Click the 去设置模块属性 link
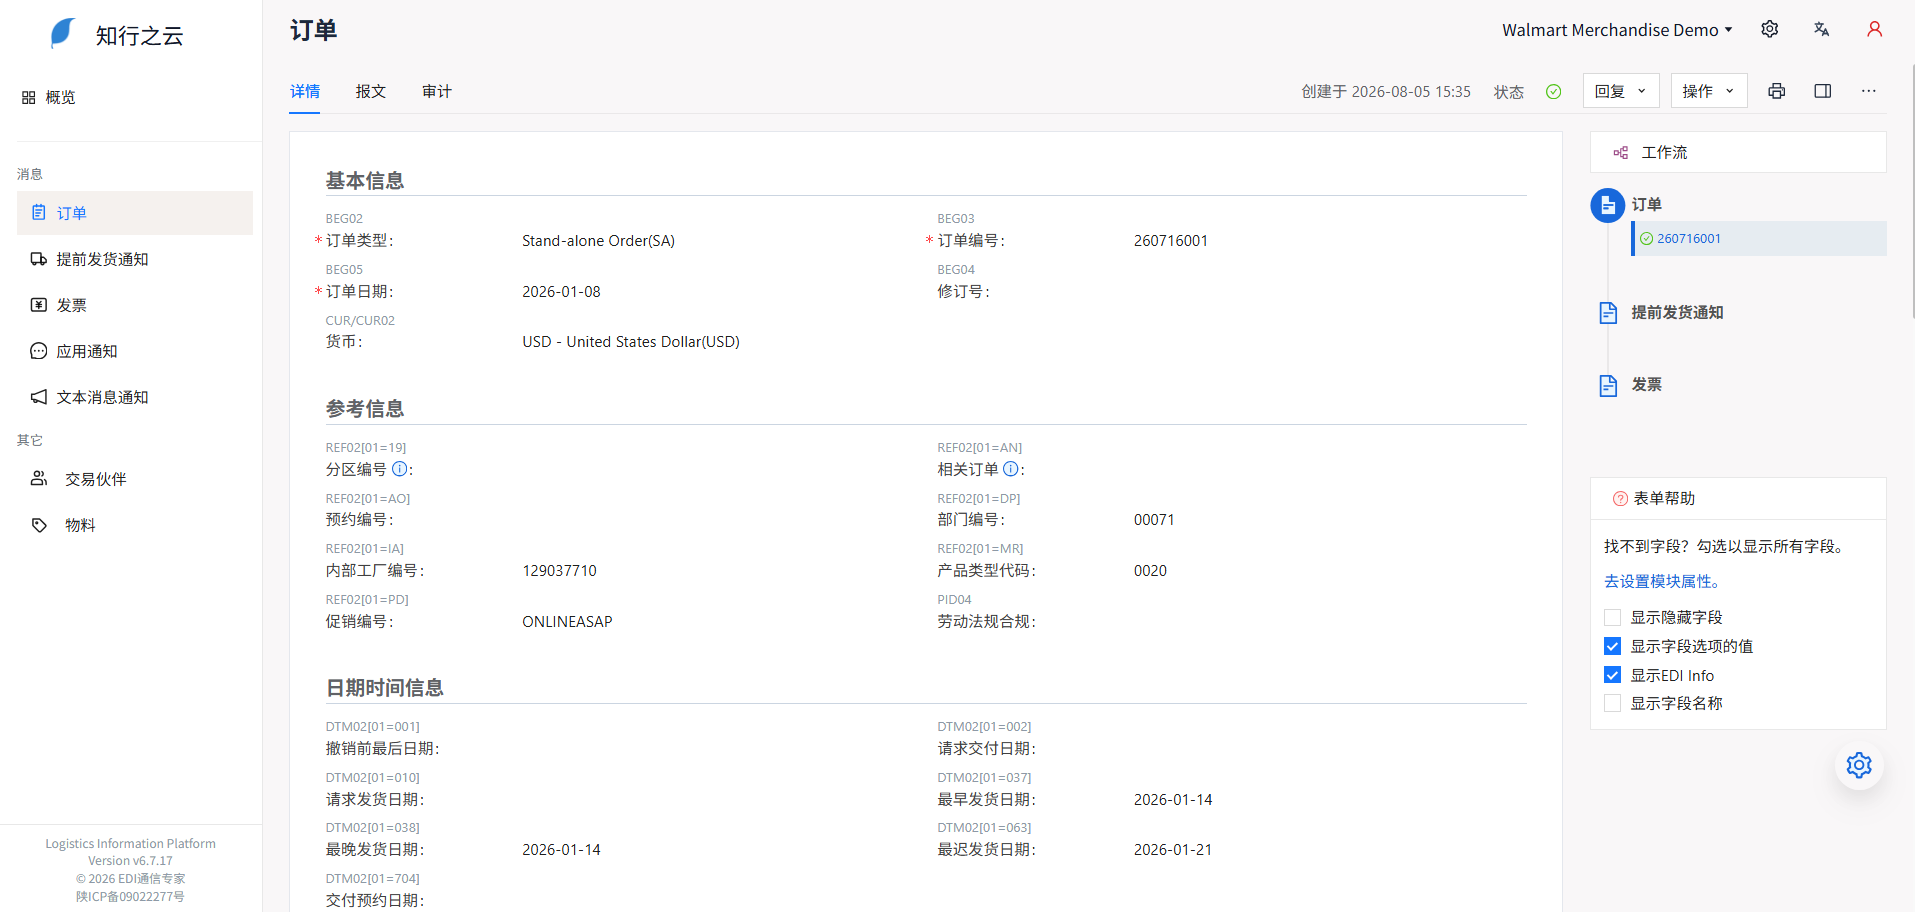 pyautogui.click(x=1662, y=581)
